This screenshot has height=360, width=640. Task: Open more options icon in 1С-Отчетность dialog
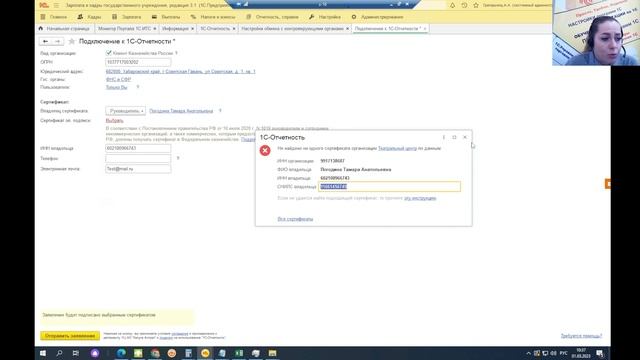click(x=444, y=137)
